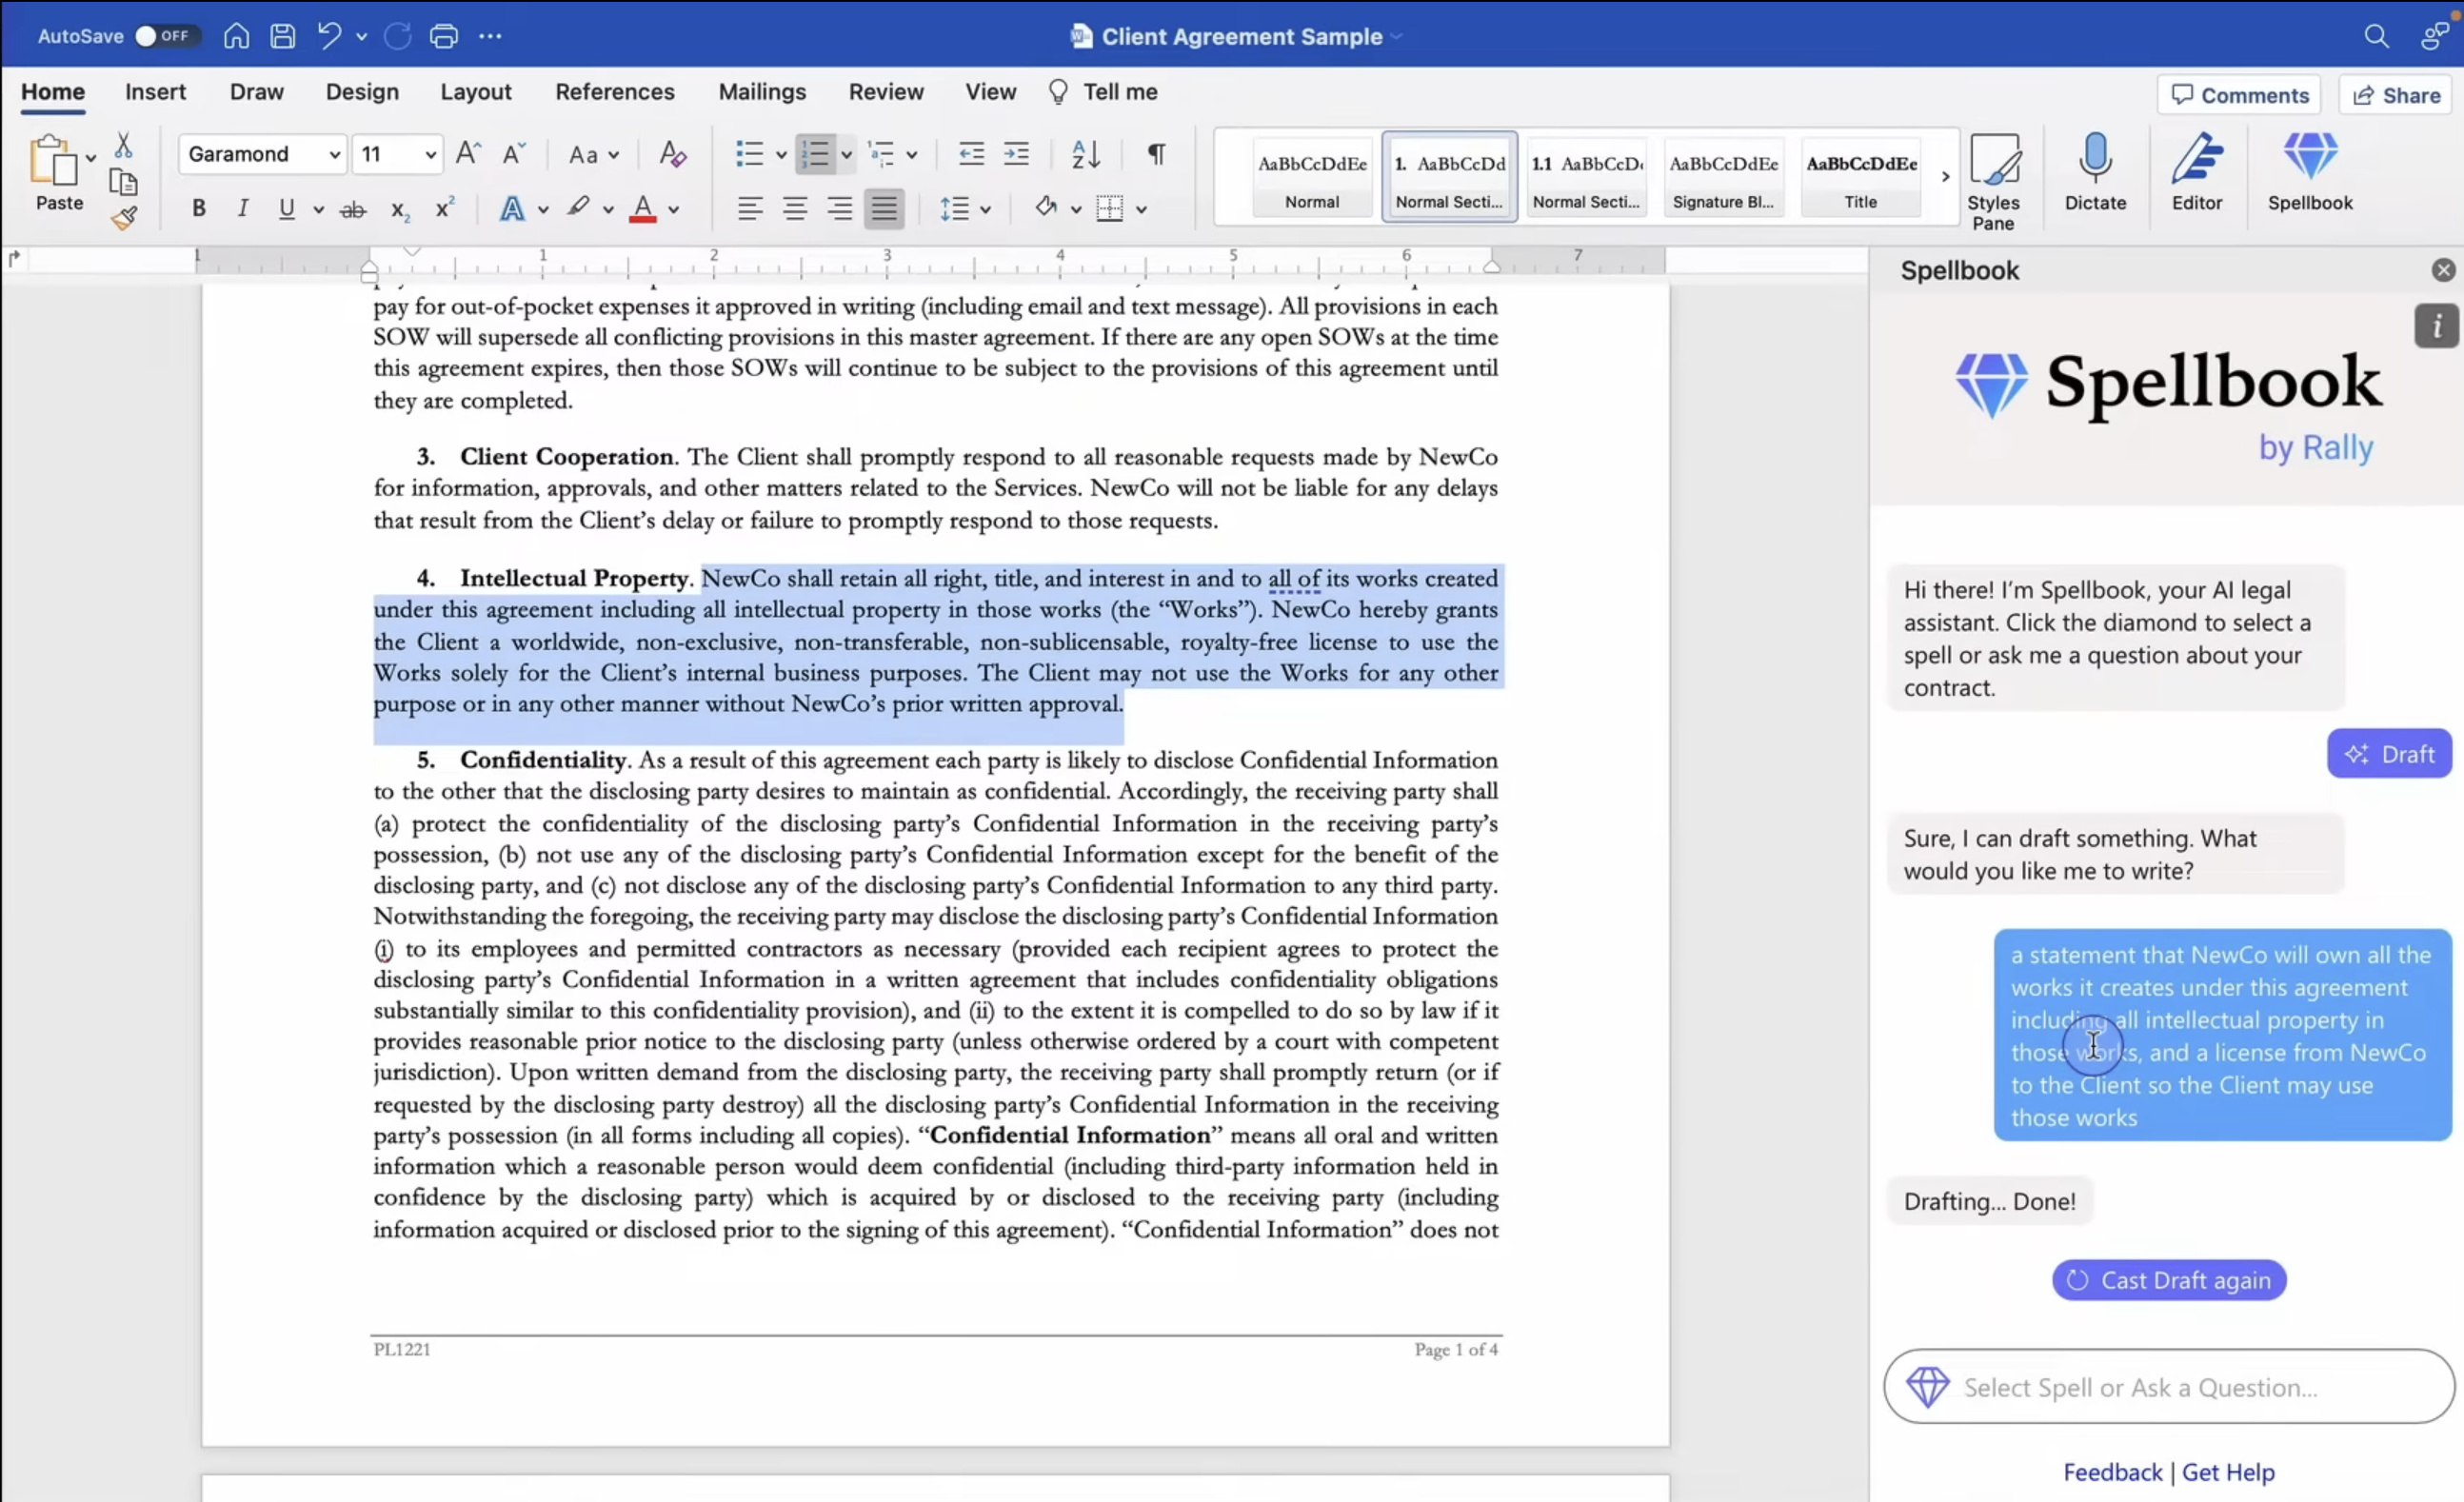Expand the styles gallery arrow
2464x1502 pixels.
[1945, 176]
